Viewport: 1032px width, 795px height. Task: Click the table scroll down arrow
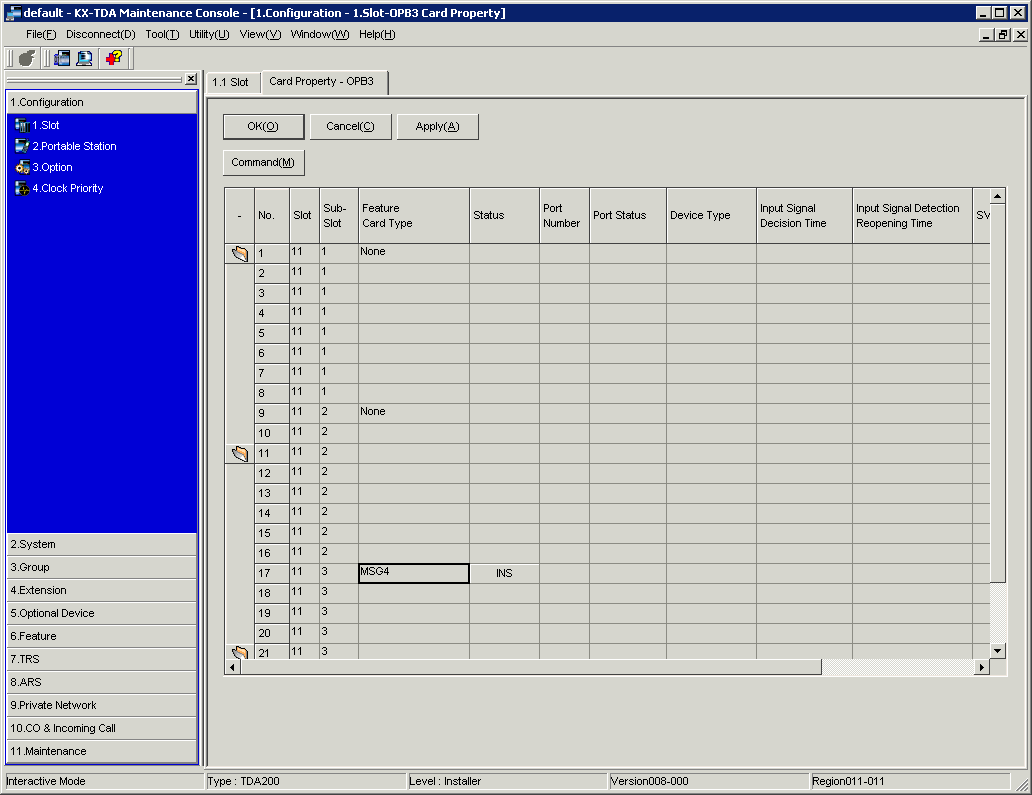pyautogui.click(x=998, y=651)
